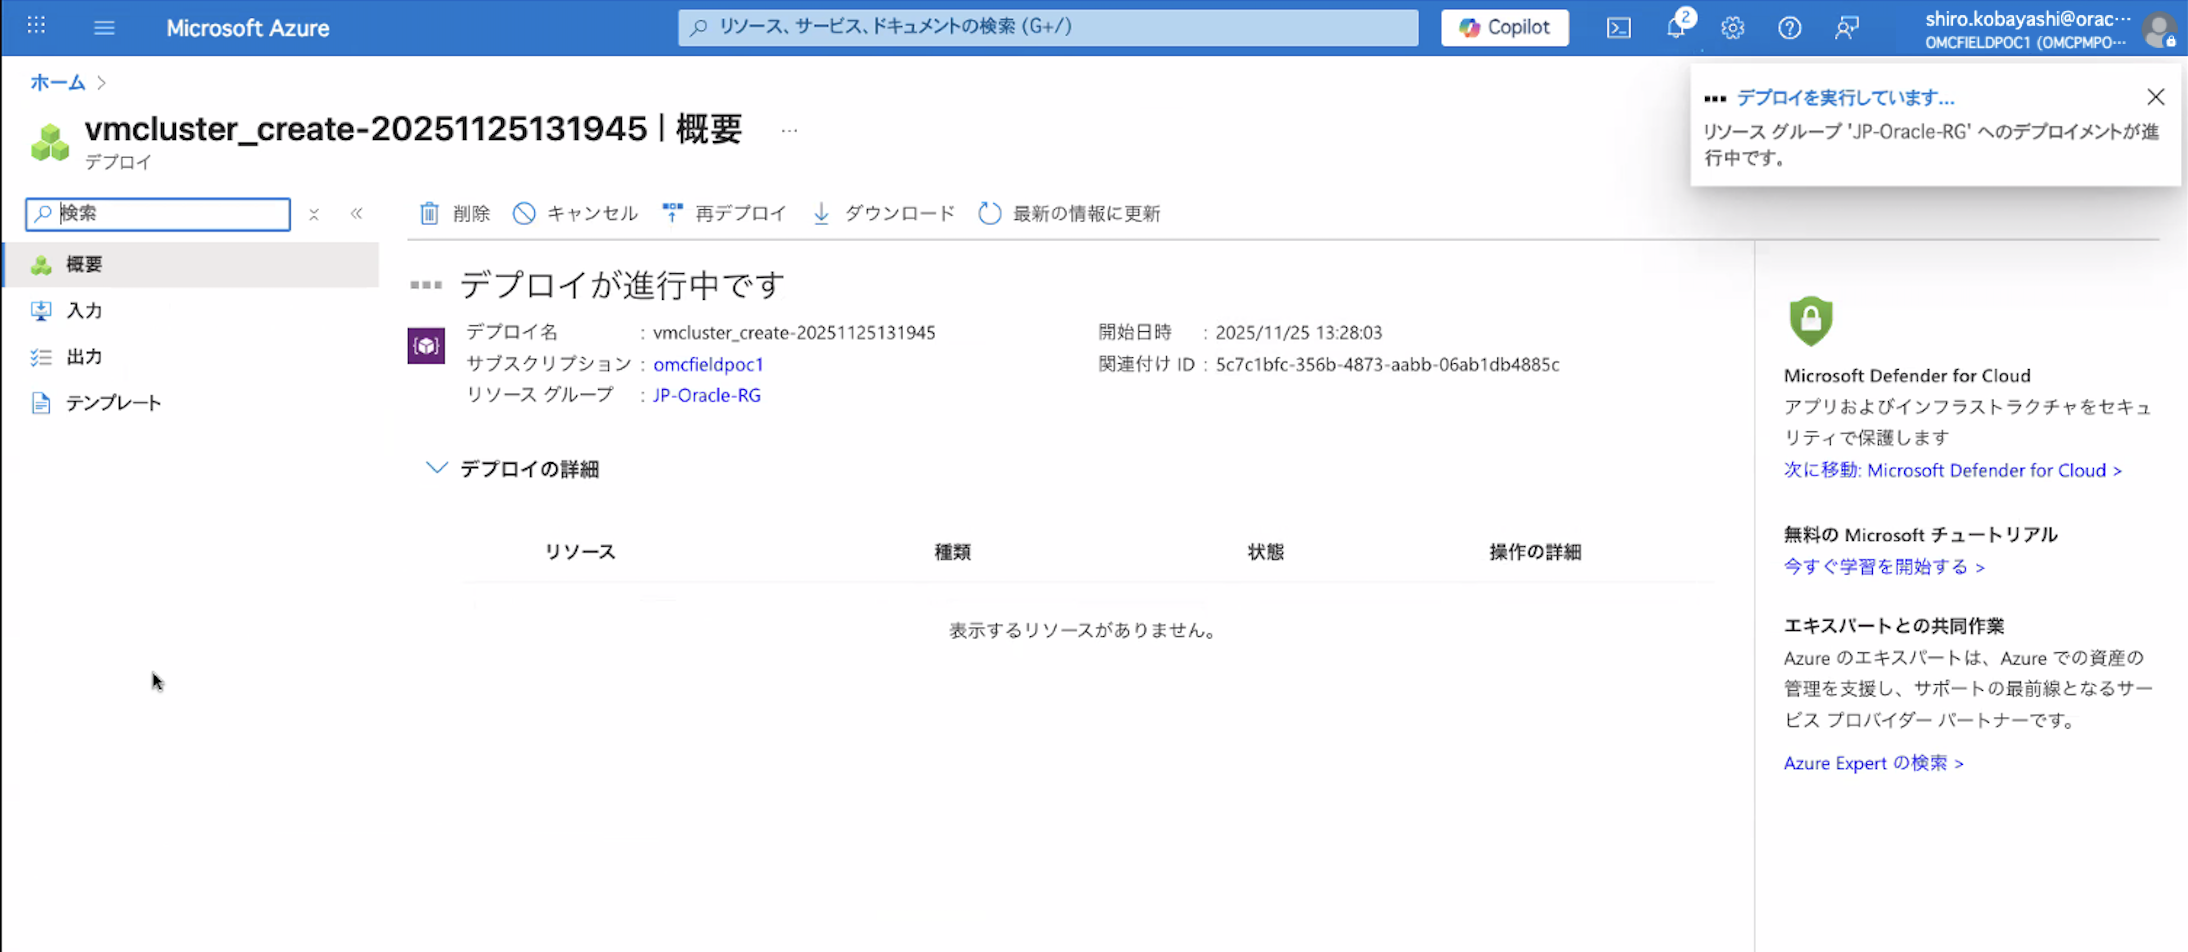Collapse the left sidebar with « chevron
Screen dimensions: 2188x952
357,213
